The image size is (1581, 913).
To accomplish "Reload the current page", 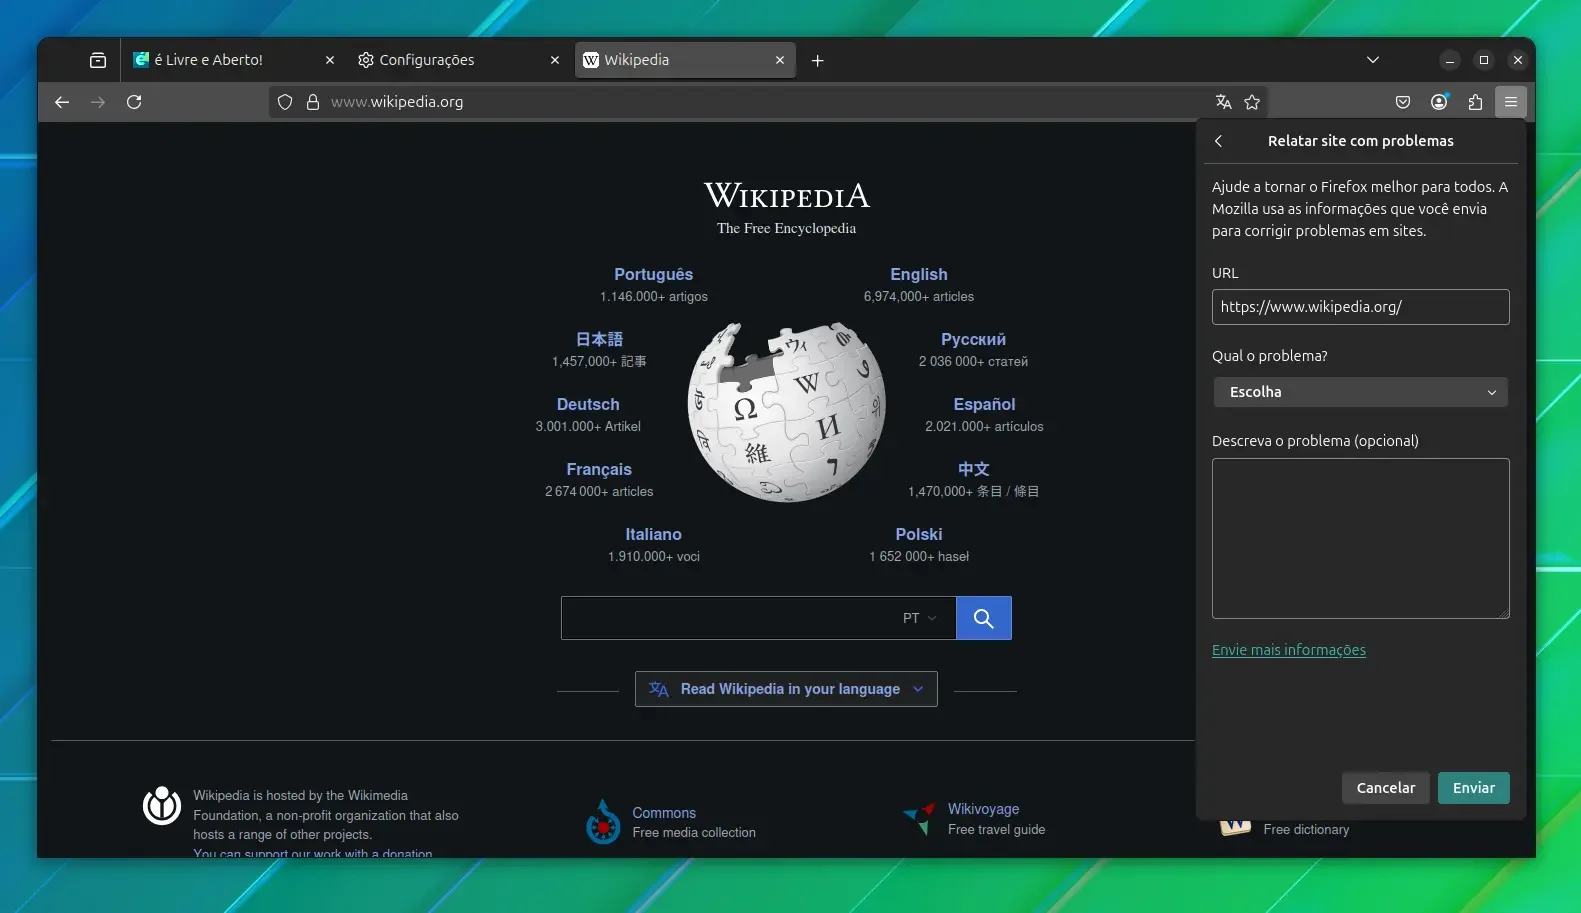I will (134, 102).
